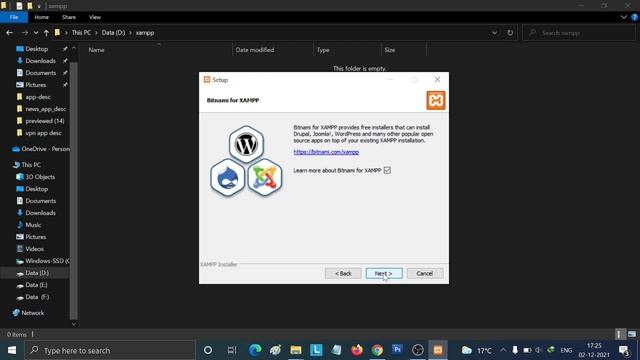Select Data (F:) drive
The width and height of the screenshot is (640, 360).
click(x=37, y=297)
